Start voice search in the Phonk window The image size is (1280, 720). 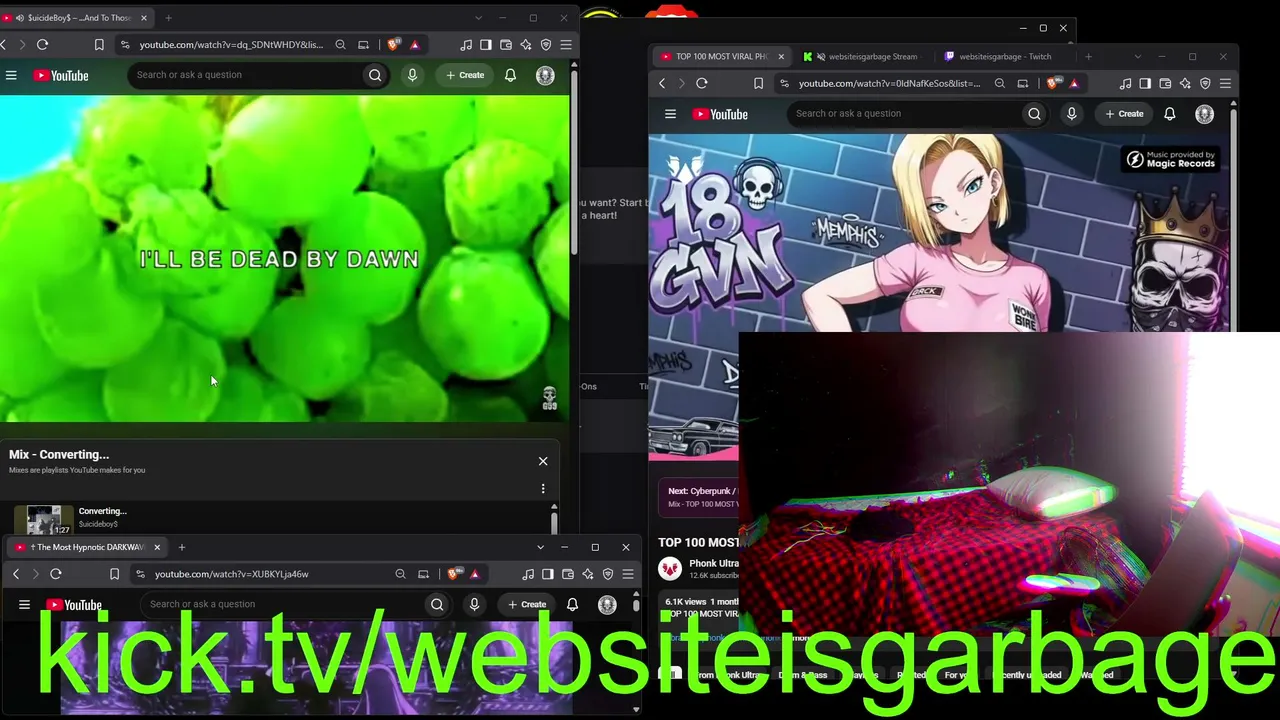point(1071,114)
